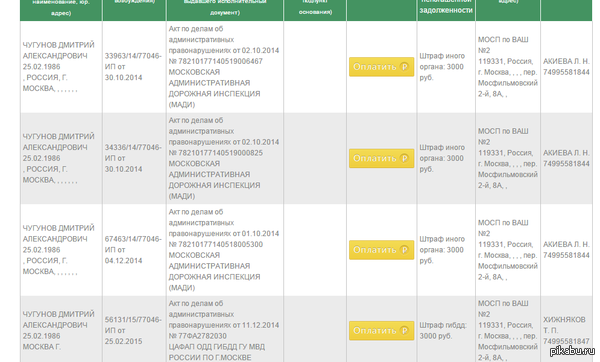Click ruble icon on first Оплатить button
Viewport: 600px width, 362px height.
(404, 67)
